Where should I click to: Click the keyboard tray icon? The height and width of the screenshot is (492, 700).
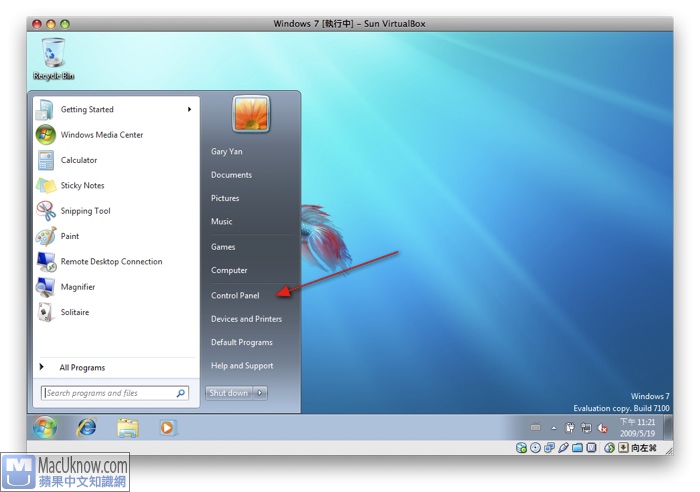click(x=536, y=427)
